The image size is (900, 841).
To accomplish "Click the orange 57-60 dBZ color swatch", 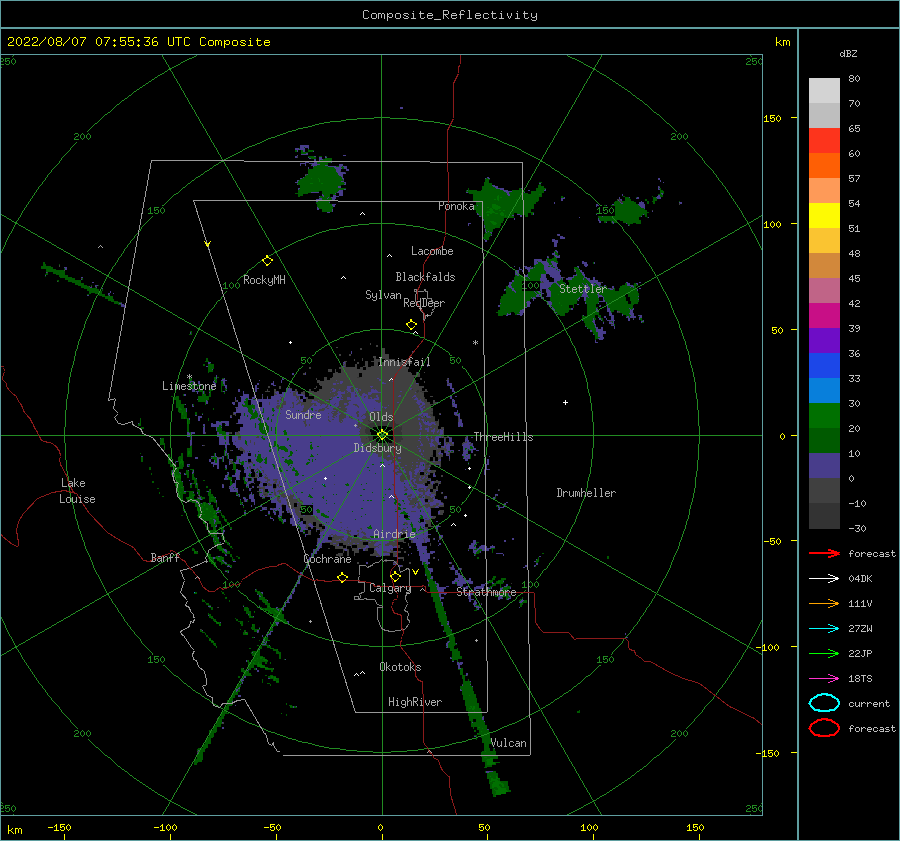I will point(824,166).
